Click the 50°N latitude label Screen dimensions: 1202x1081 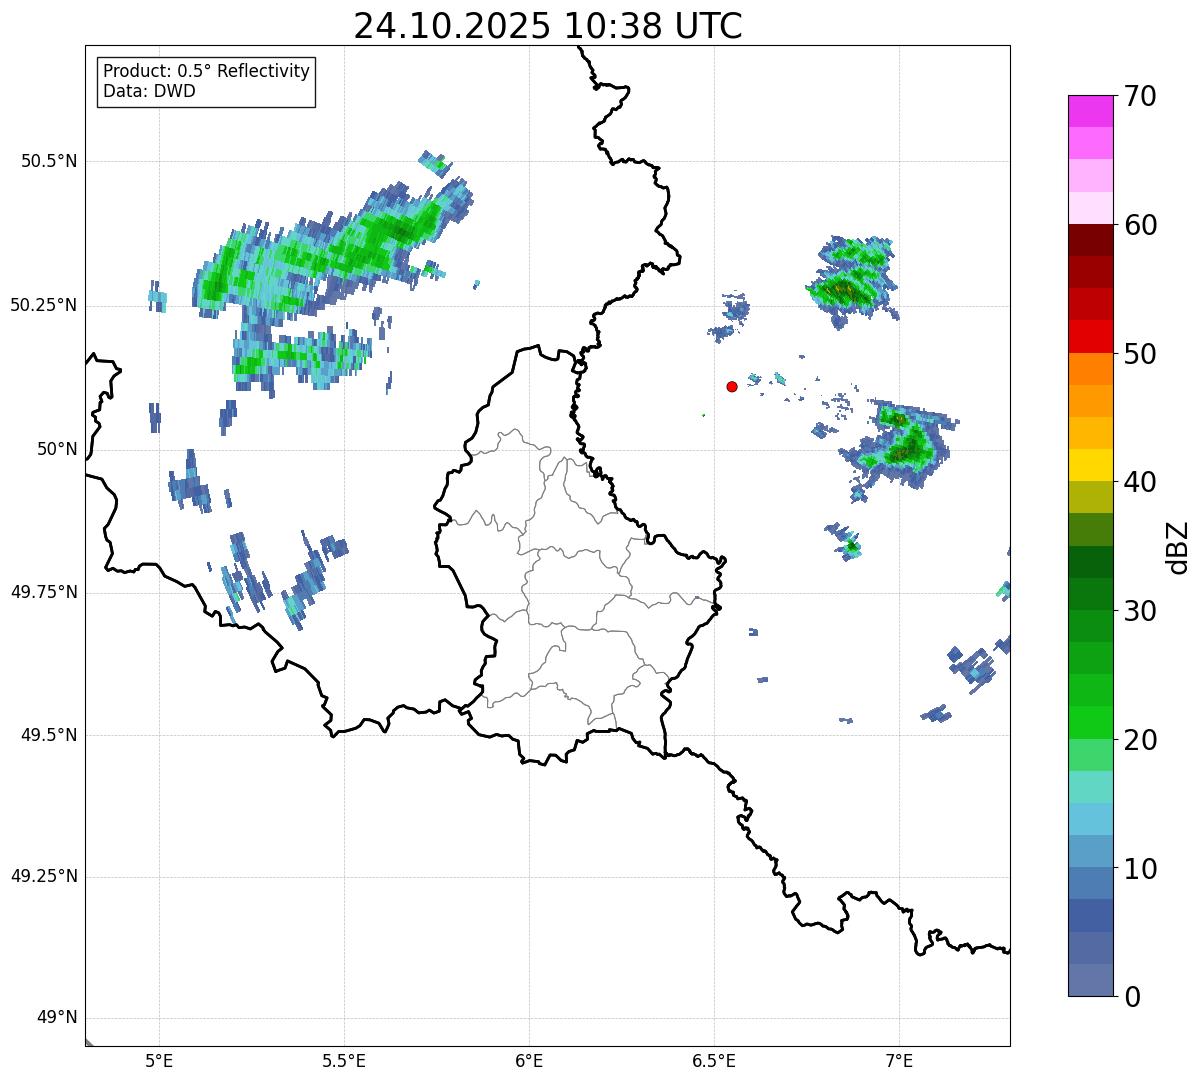[56, 449]
